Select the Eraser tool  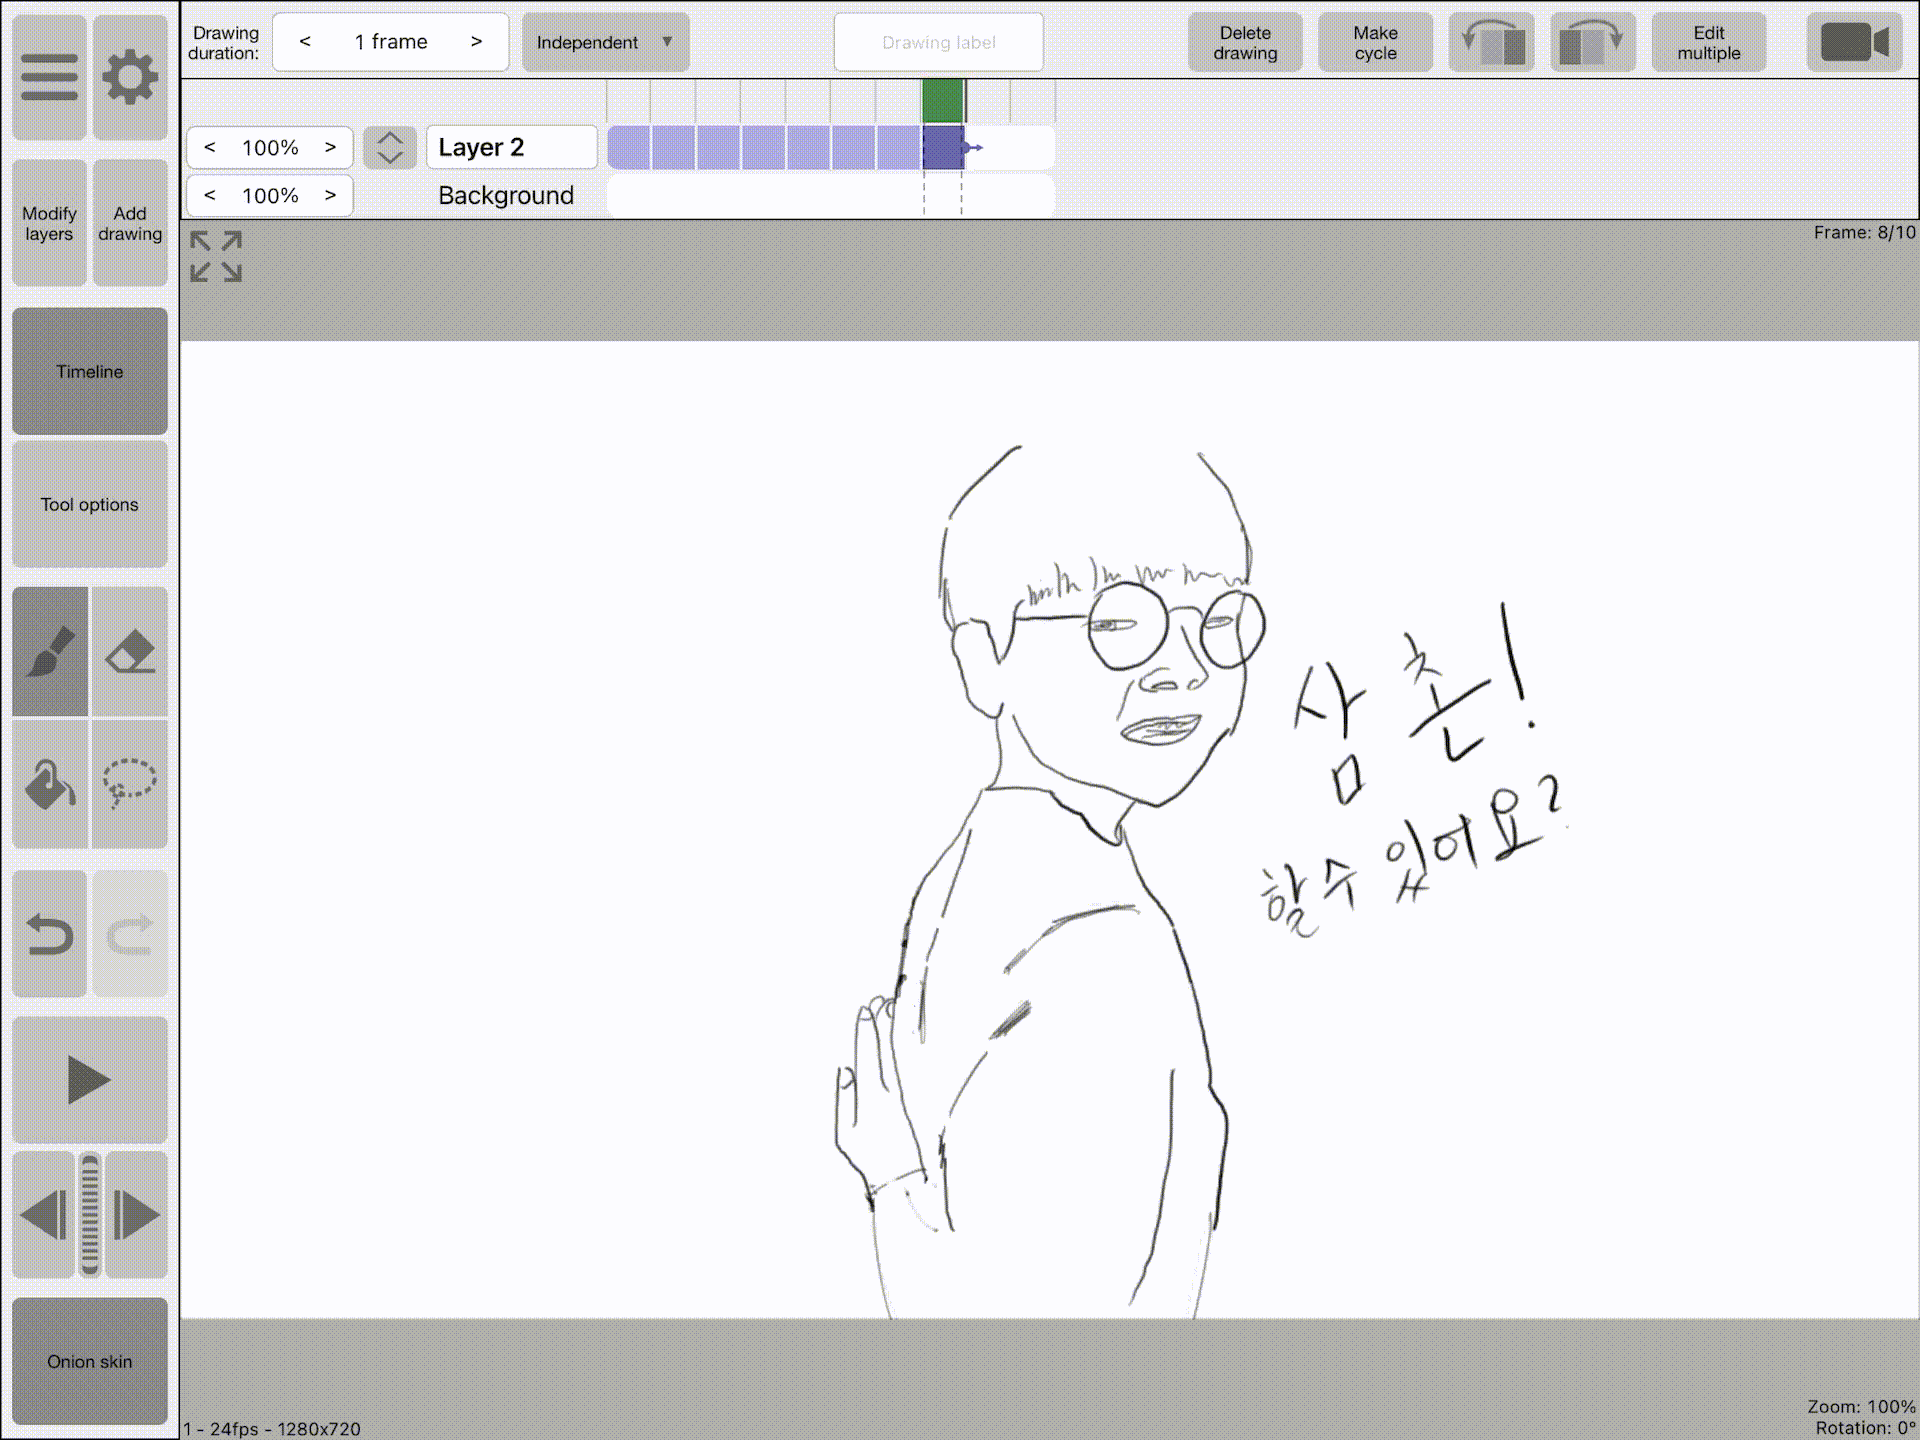click(x=130, y=651)
